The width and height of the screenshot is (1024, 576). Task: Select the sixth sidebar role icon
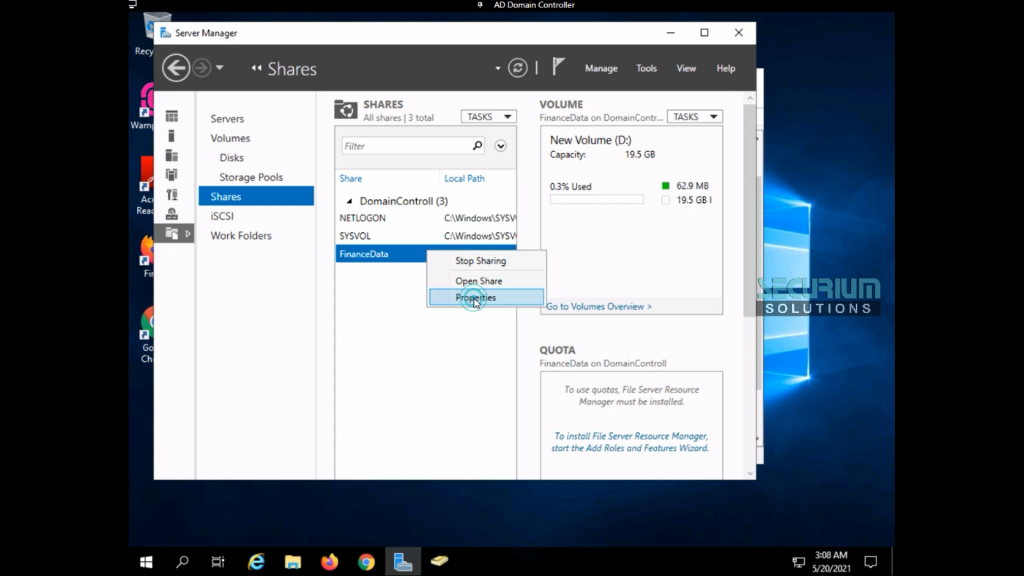click(172, 214)
